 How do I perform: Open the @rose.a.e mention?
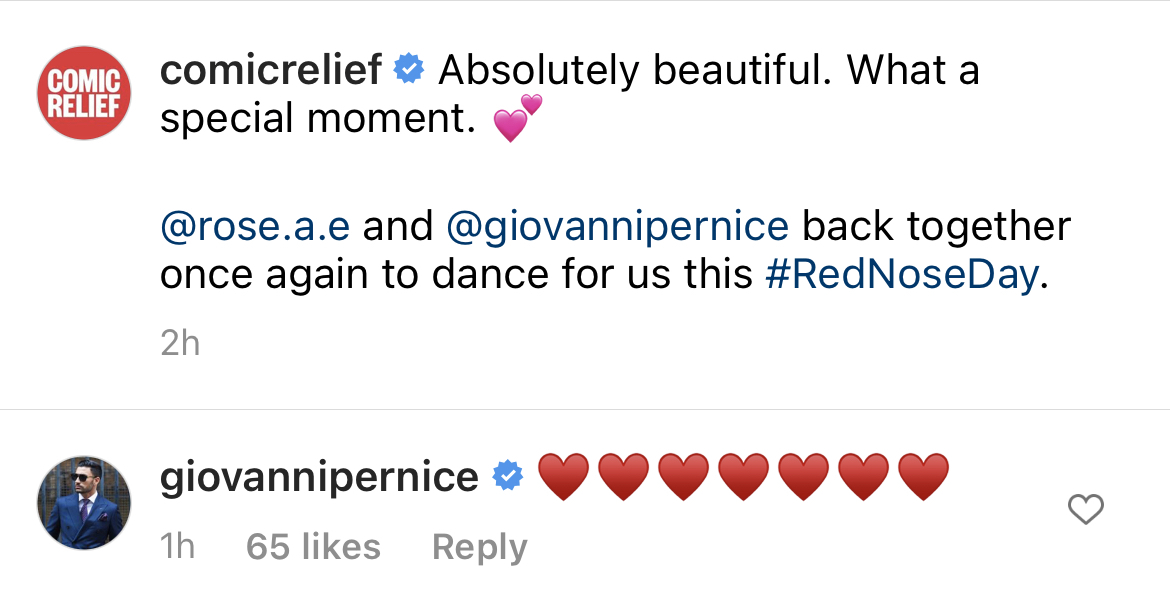pos(255,226)
